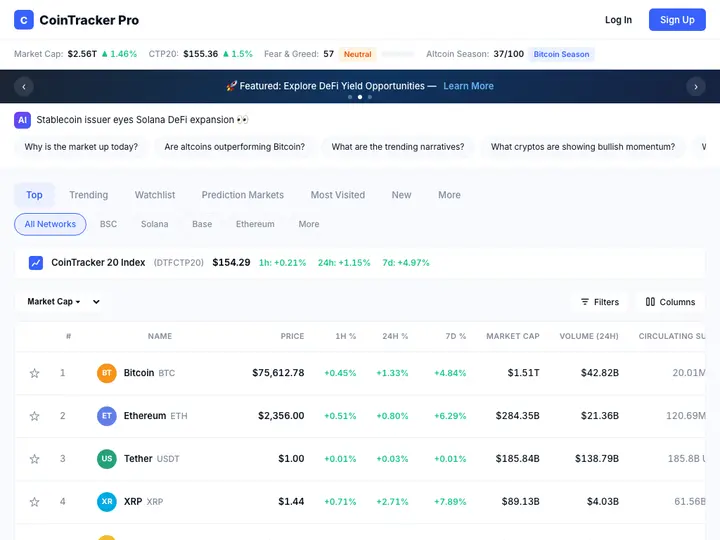This screenshot has width=720, height=540.
Task: Click Ethereum market cap $284.35B
Action: point(517,416)
